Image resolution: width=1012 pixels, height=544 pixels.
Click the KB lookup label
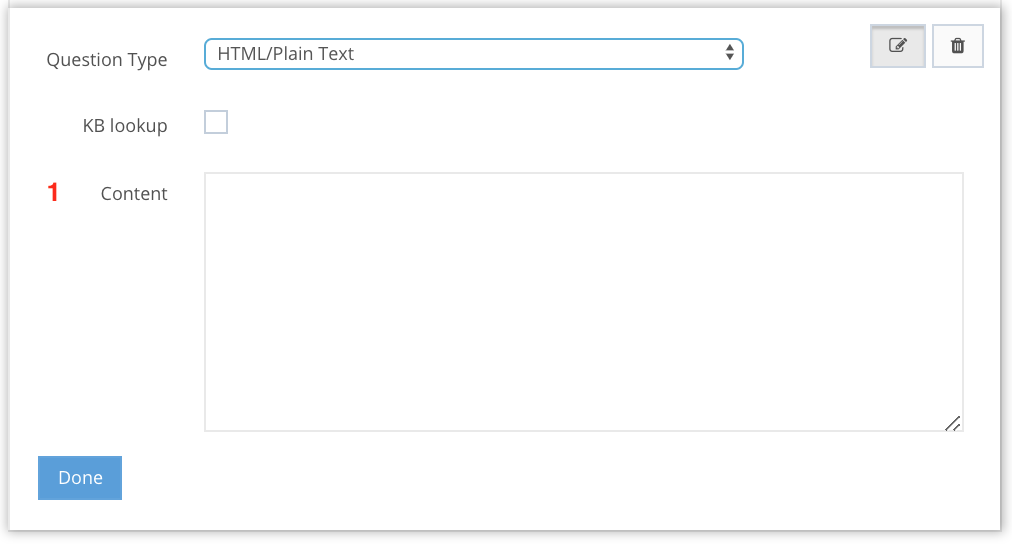(x=125, y=126)
